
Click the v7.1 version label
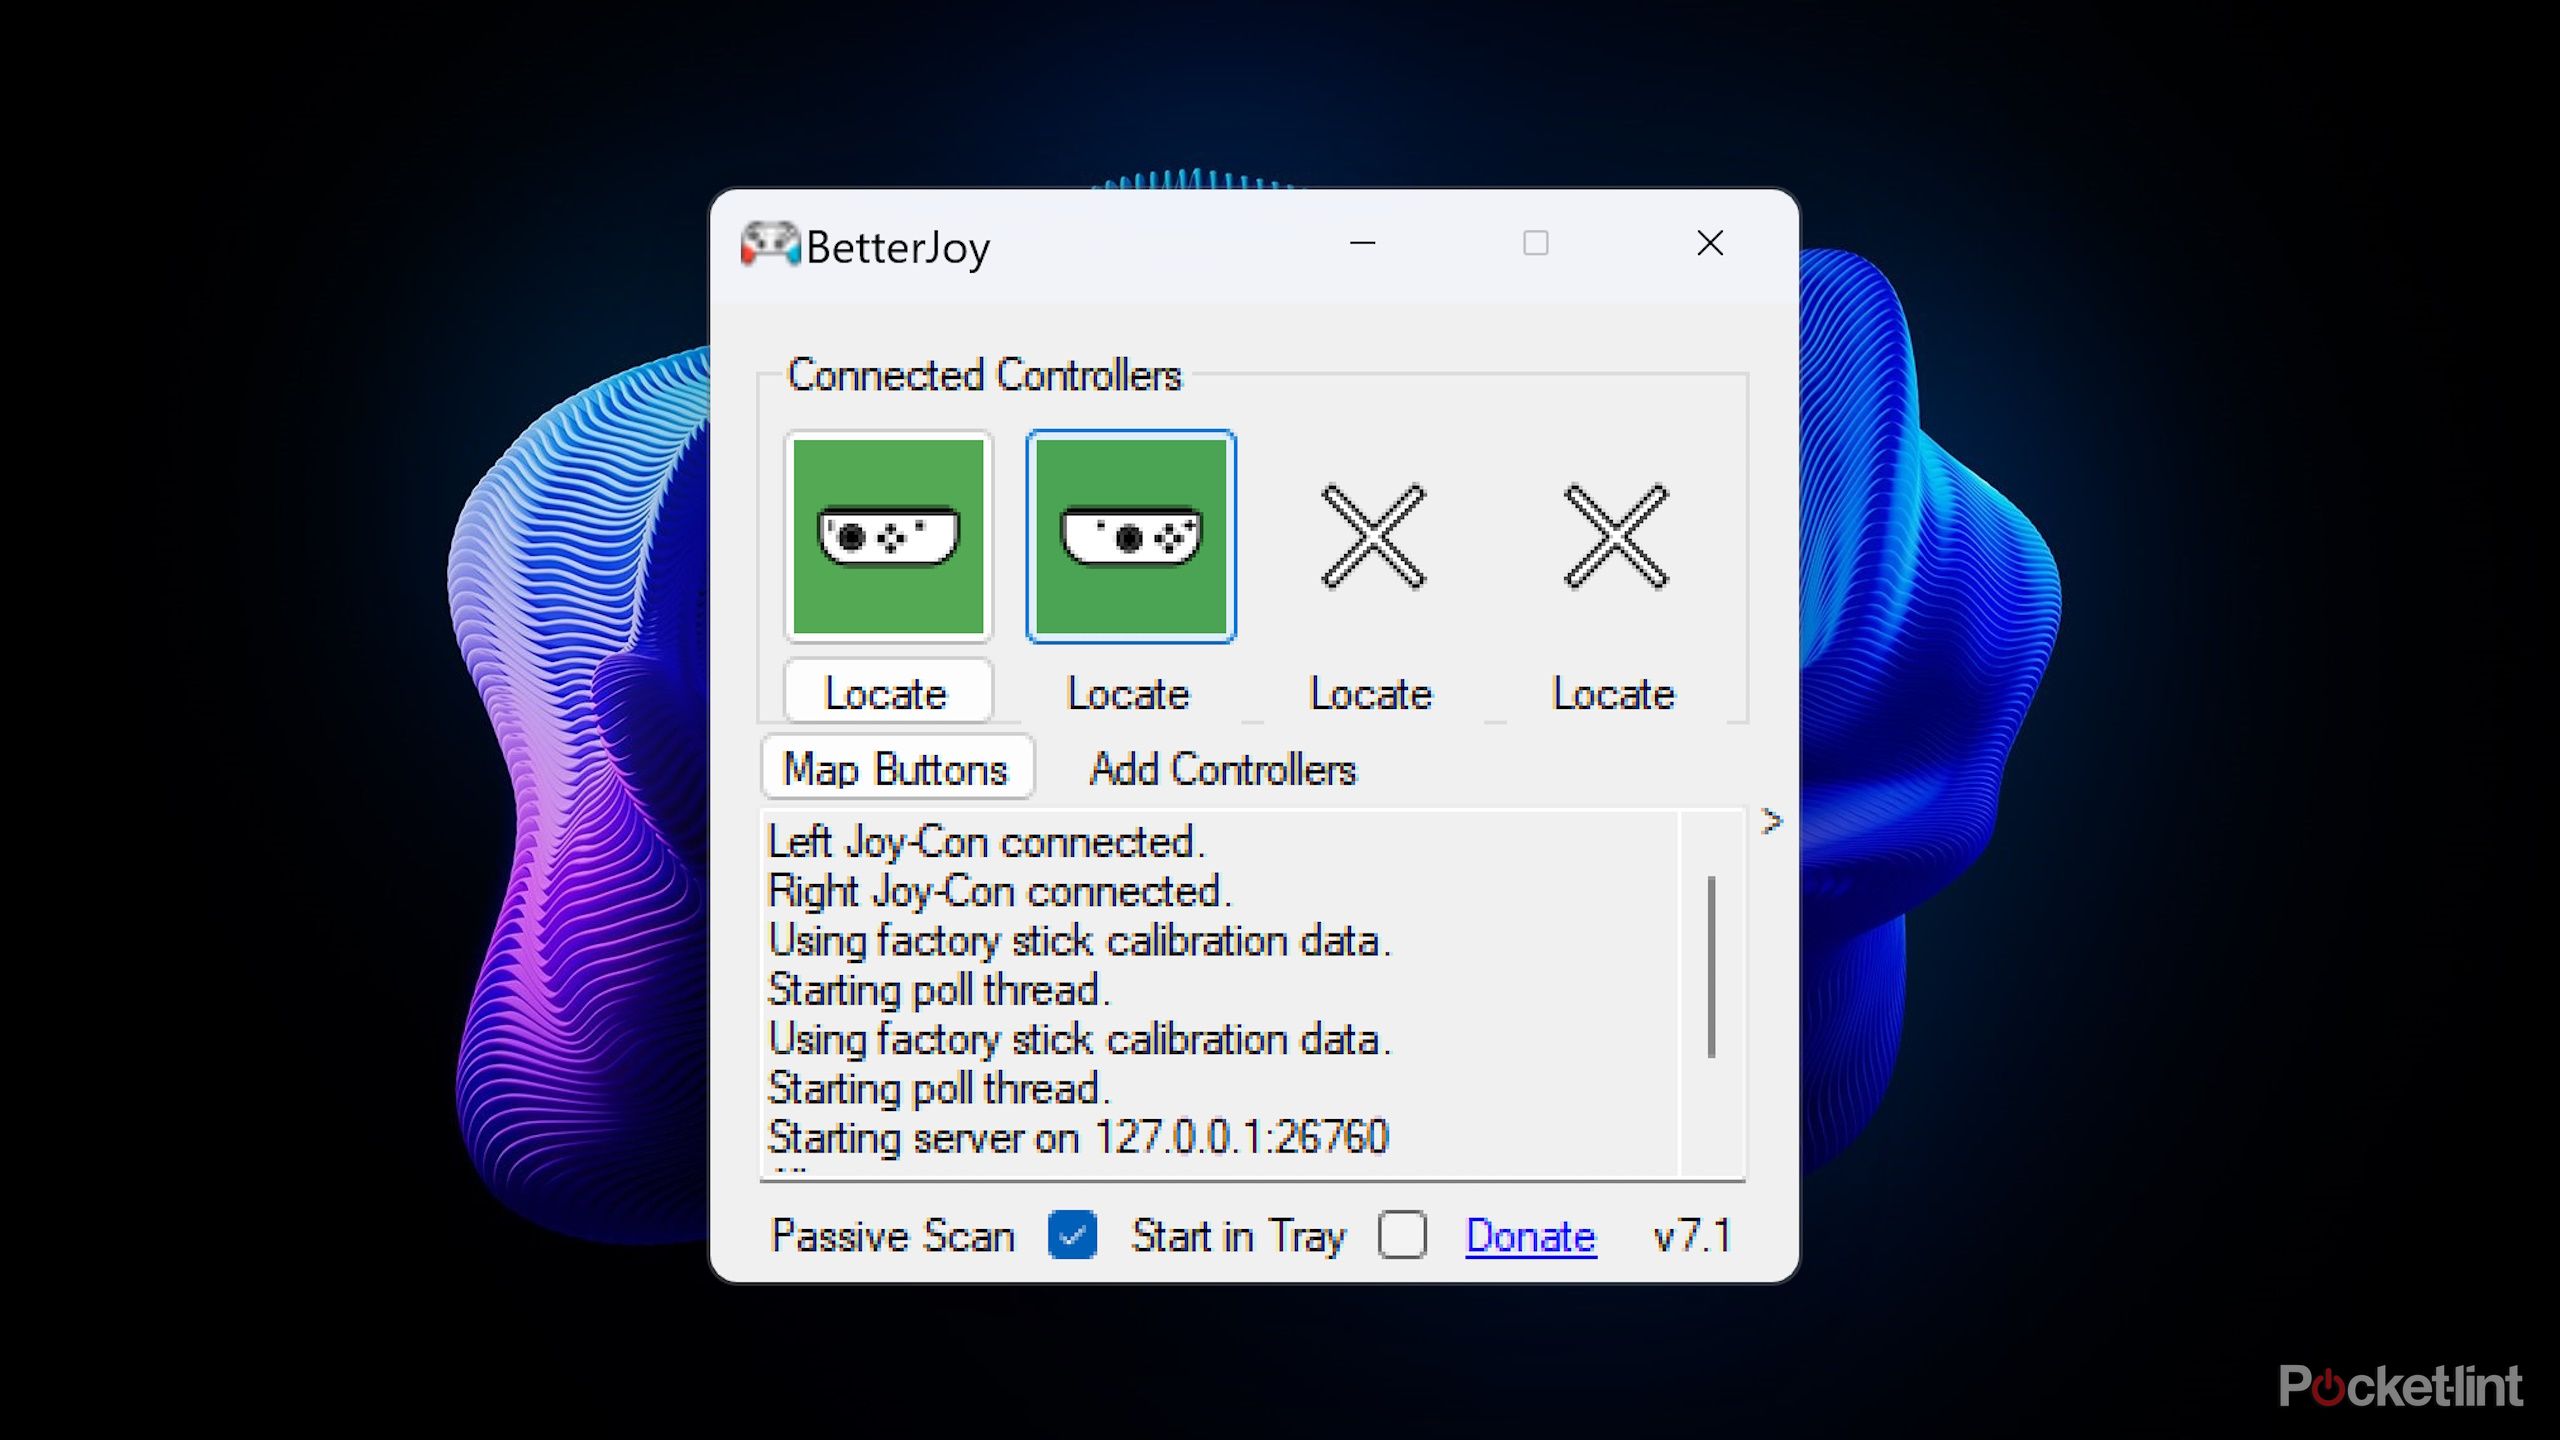point(1692,1236)
